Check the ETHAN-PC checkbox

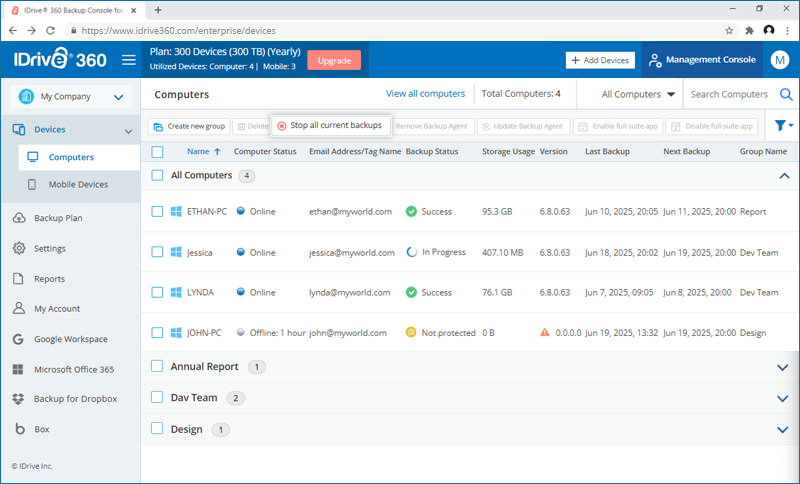157,212
